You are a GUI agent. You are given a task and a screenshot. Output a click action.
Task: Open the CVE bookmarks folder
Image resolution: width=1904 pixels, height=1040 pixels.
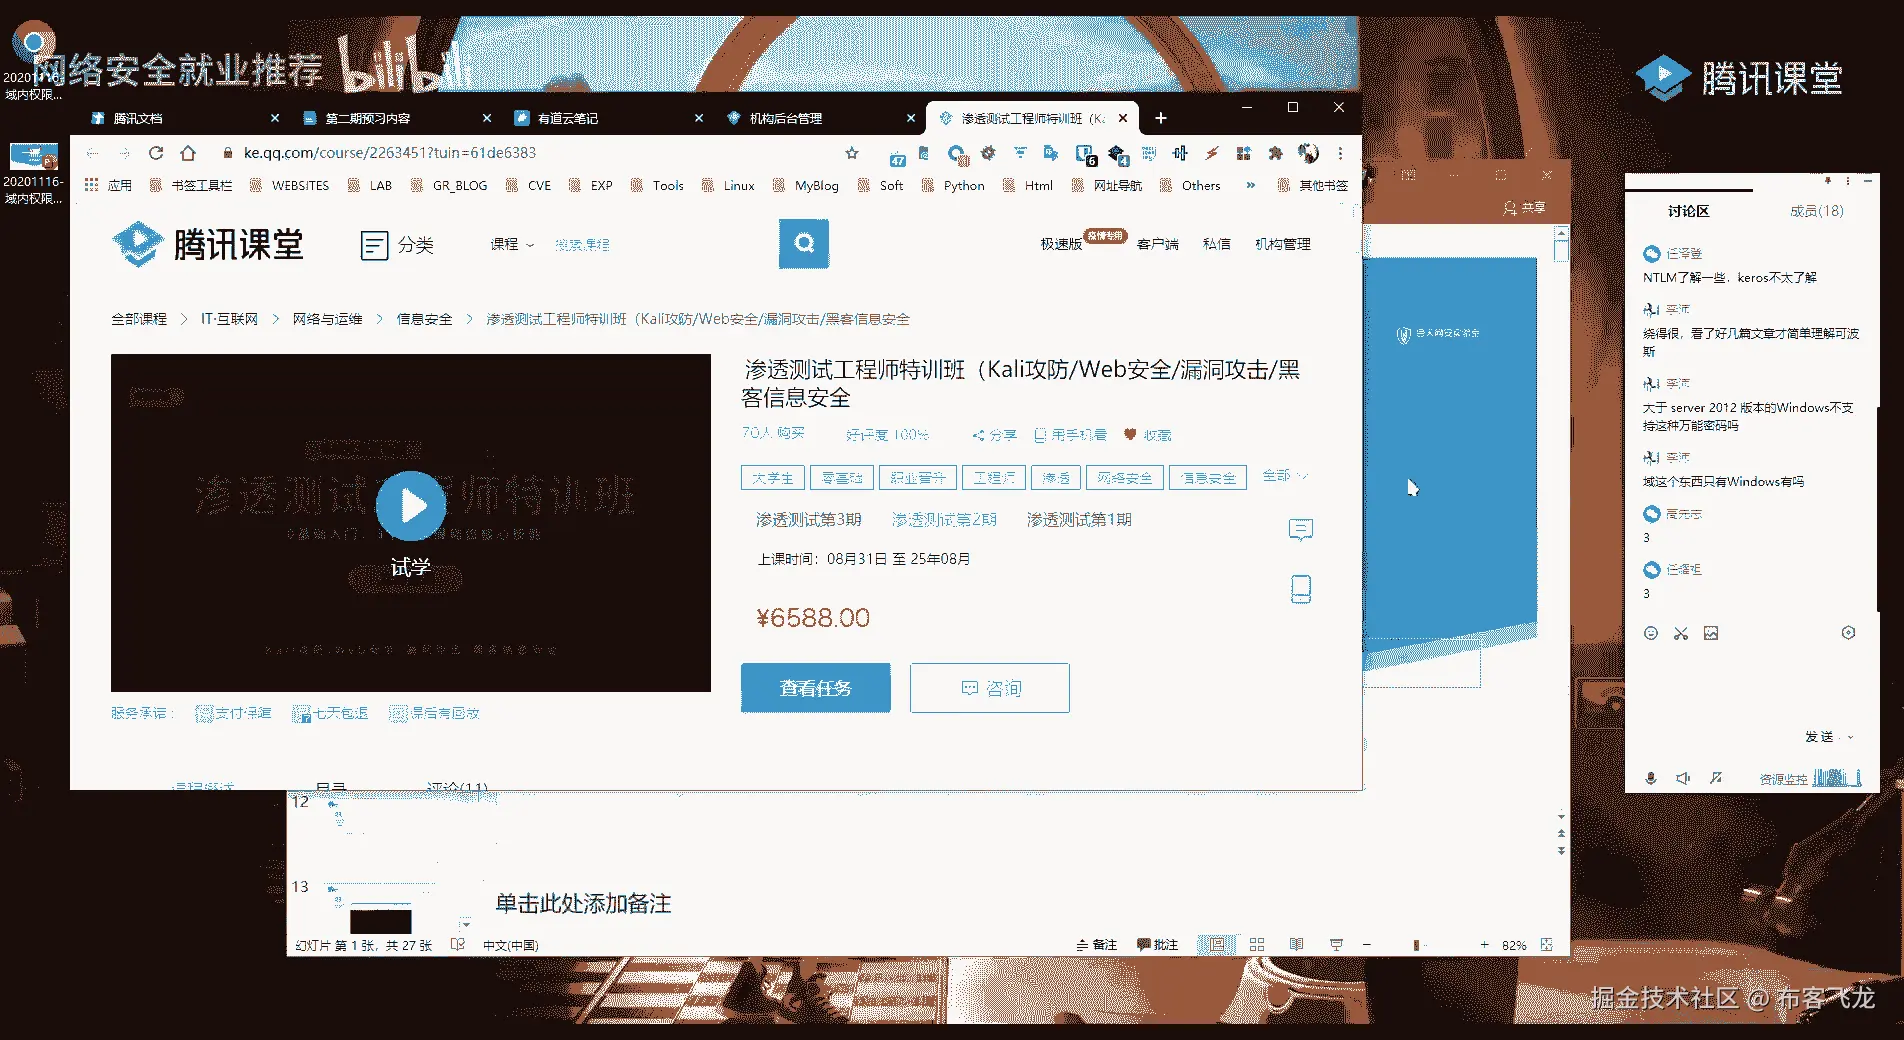pos(529,185)
